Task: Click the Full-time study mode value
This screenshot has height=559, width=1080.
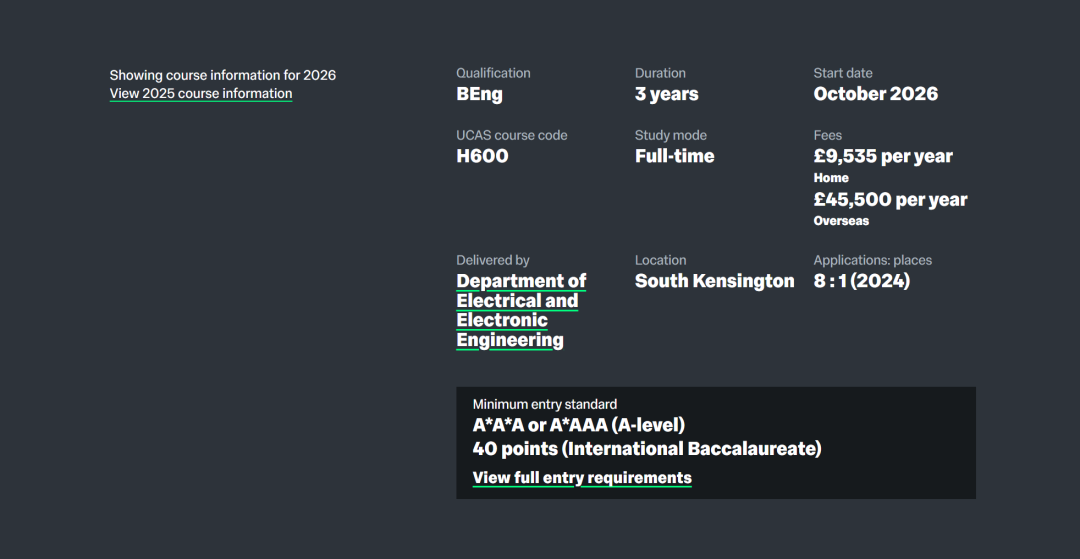Action: pyautogui.click(x=675, y=156)
